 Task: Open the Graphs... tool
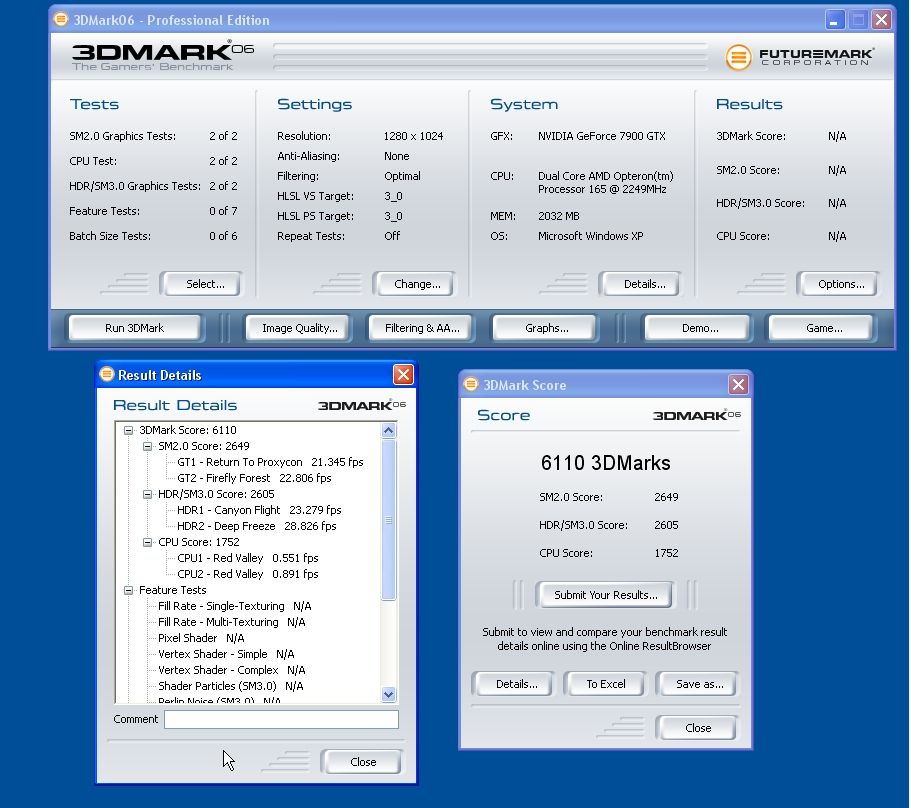tap(545, 328)
